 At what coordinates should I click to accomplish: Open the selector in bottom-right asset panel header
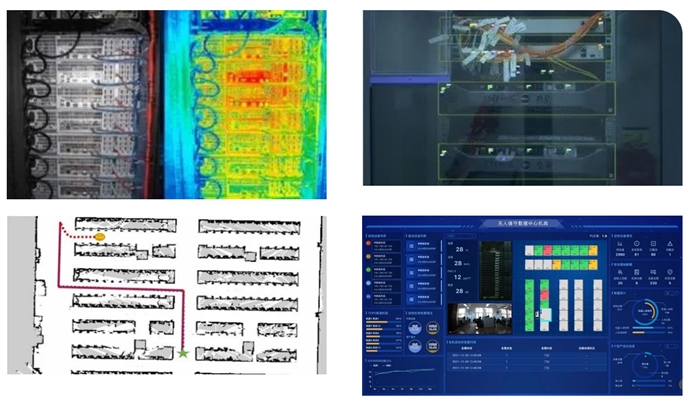point(671,346)
